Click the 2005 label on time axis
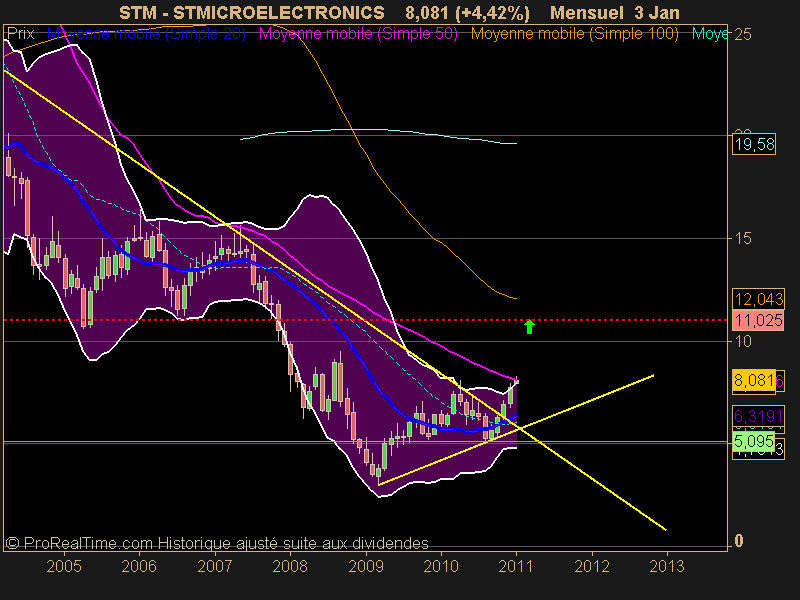 (64, 566)
